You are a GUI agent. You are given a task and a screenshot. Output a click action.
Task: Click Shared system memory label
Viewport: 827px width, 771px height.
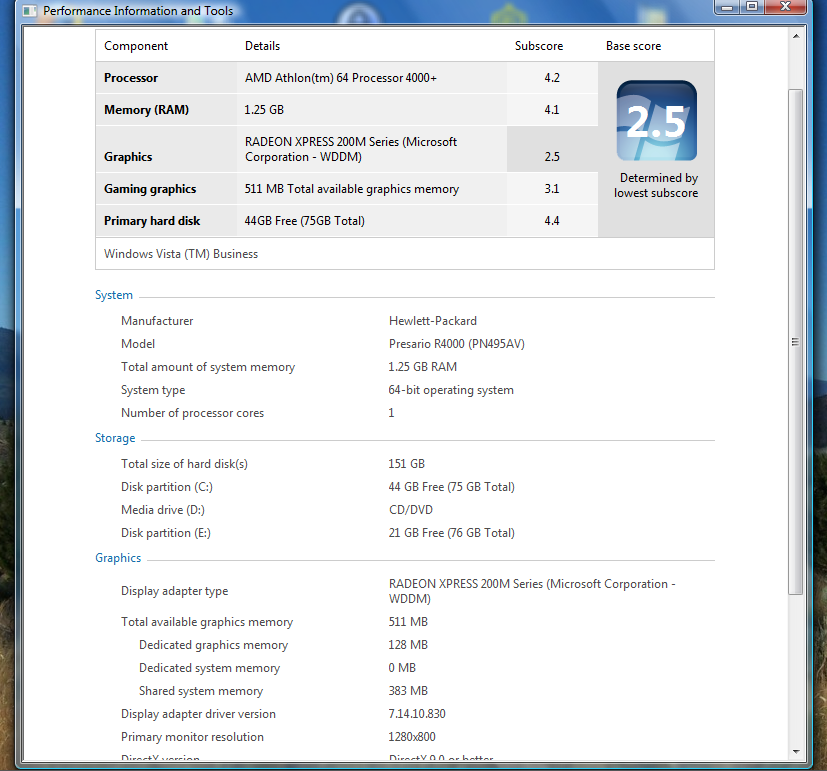[x=201, y=691]
